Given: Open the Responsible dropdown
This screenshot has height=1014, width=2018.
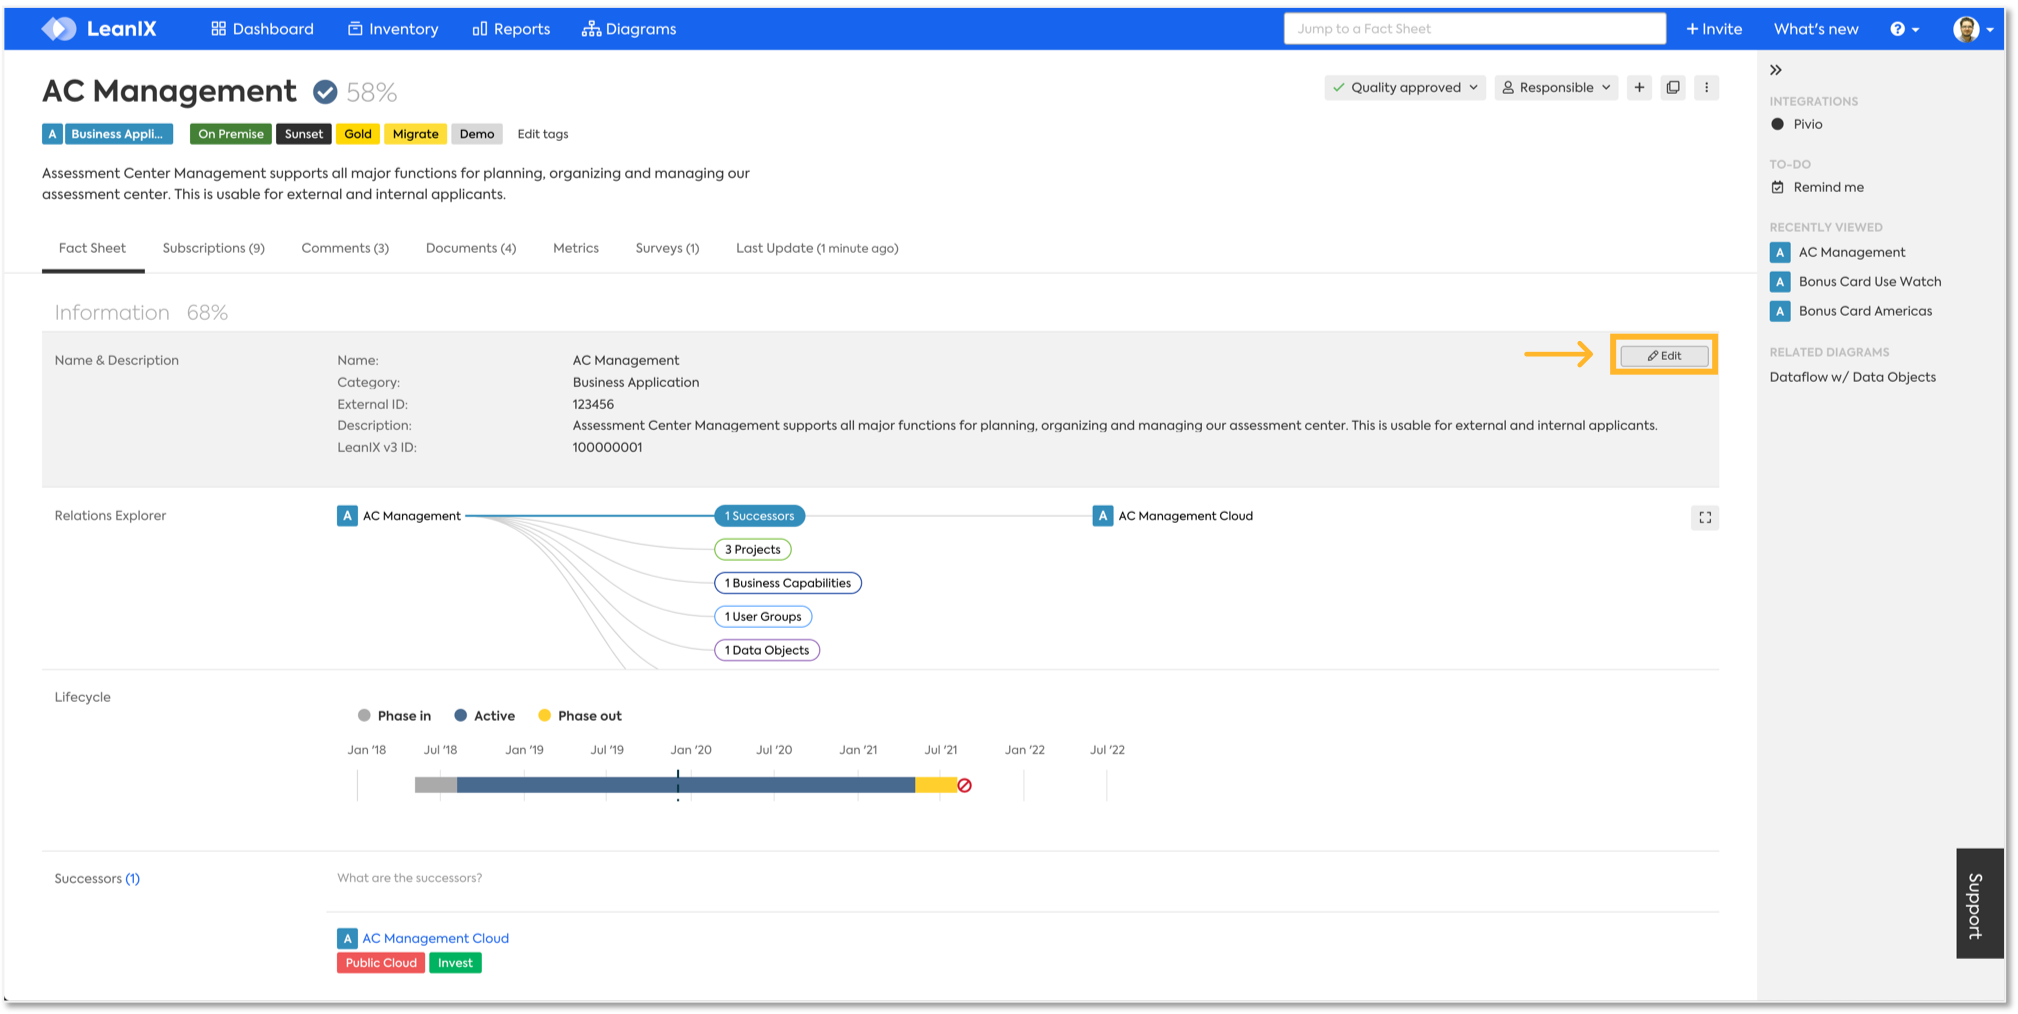Looking at the screenshot, I should [1557, 88].
